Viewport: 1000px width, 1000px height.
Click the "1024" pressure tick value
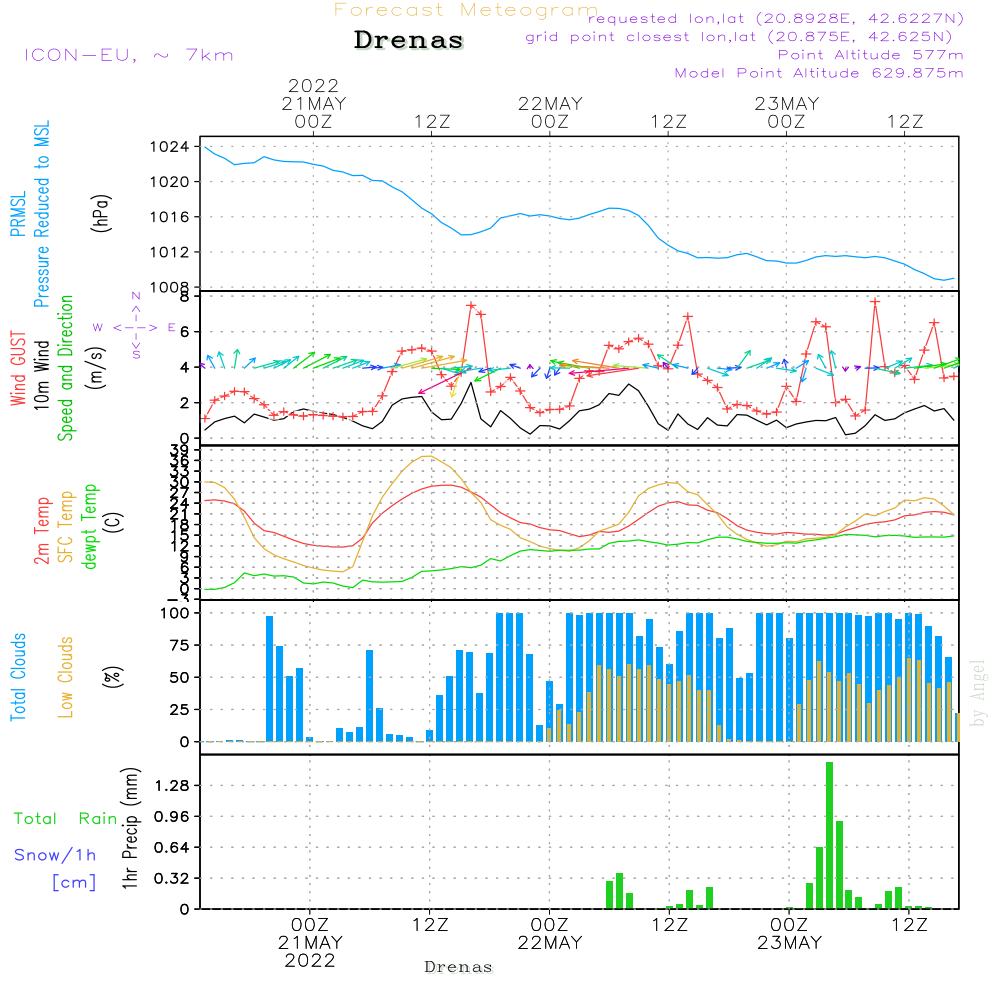point(170,147)
